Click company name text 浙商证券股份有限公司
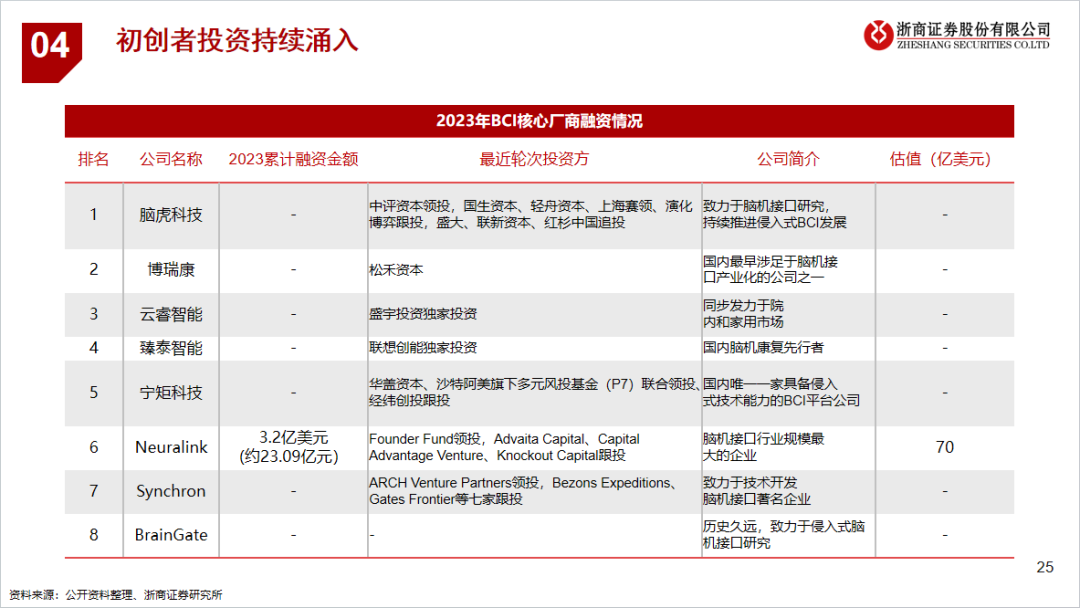1080x608 pixels. point(973,29)
